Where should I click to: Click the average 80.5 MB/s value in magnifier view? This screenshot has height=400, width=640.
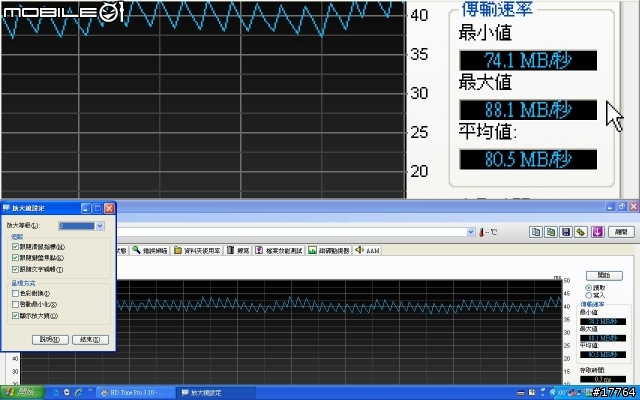(528, 159)
